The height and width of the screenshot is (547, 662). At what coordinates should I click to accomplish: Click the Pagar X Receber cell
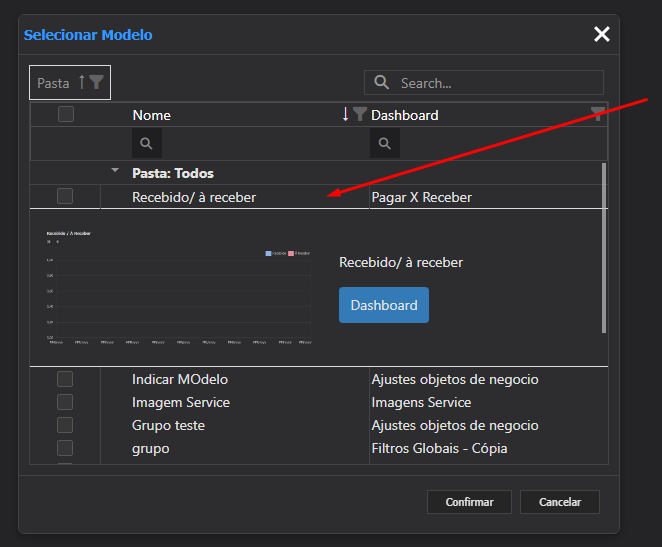(421, 197)
